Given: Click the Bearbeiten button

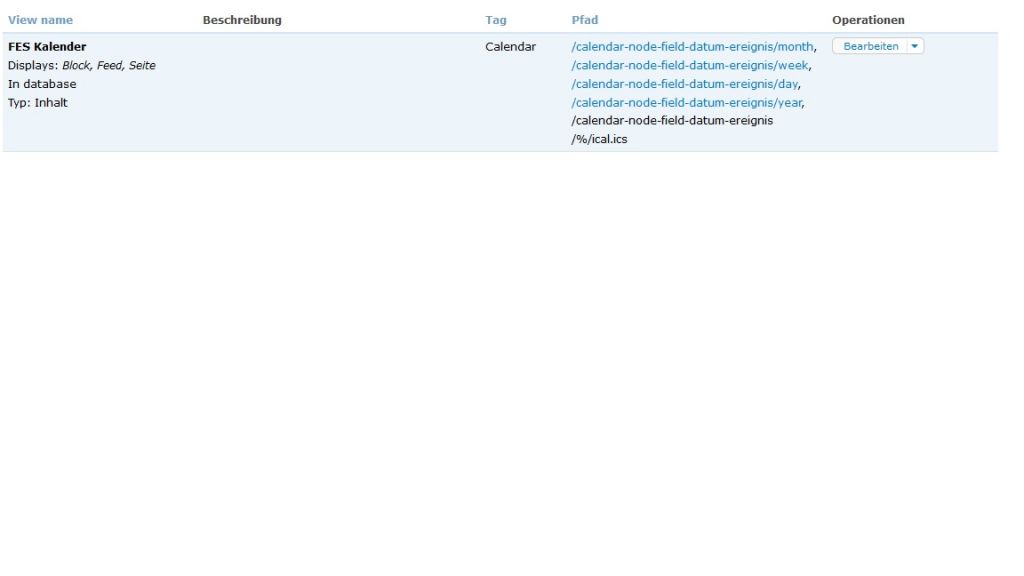Looking at the screenshot, I should pos(871,47).
